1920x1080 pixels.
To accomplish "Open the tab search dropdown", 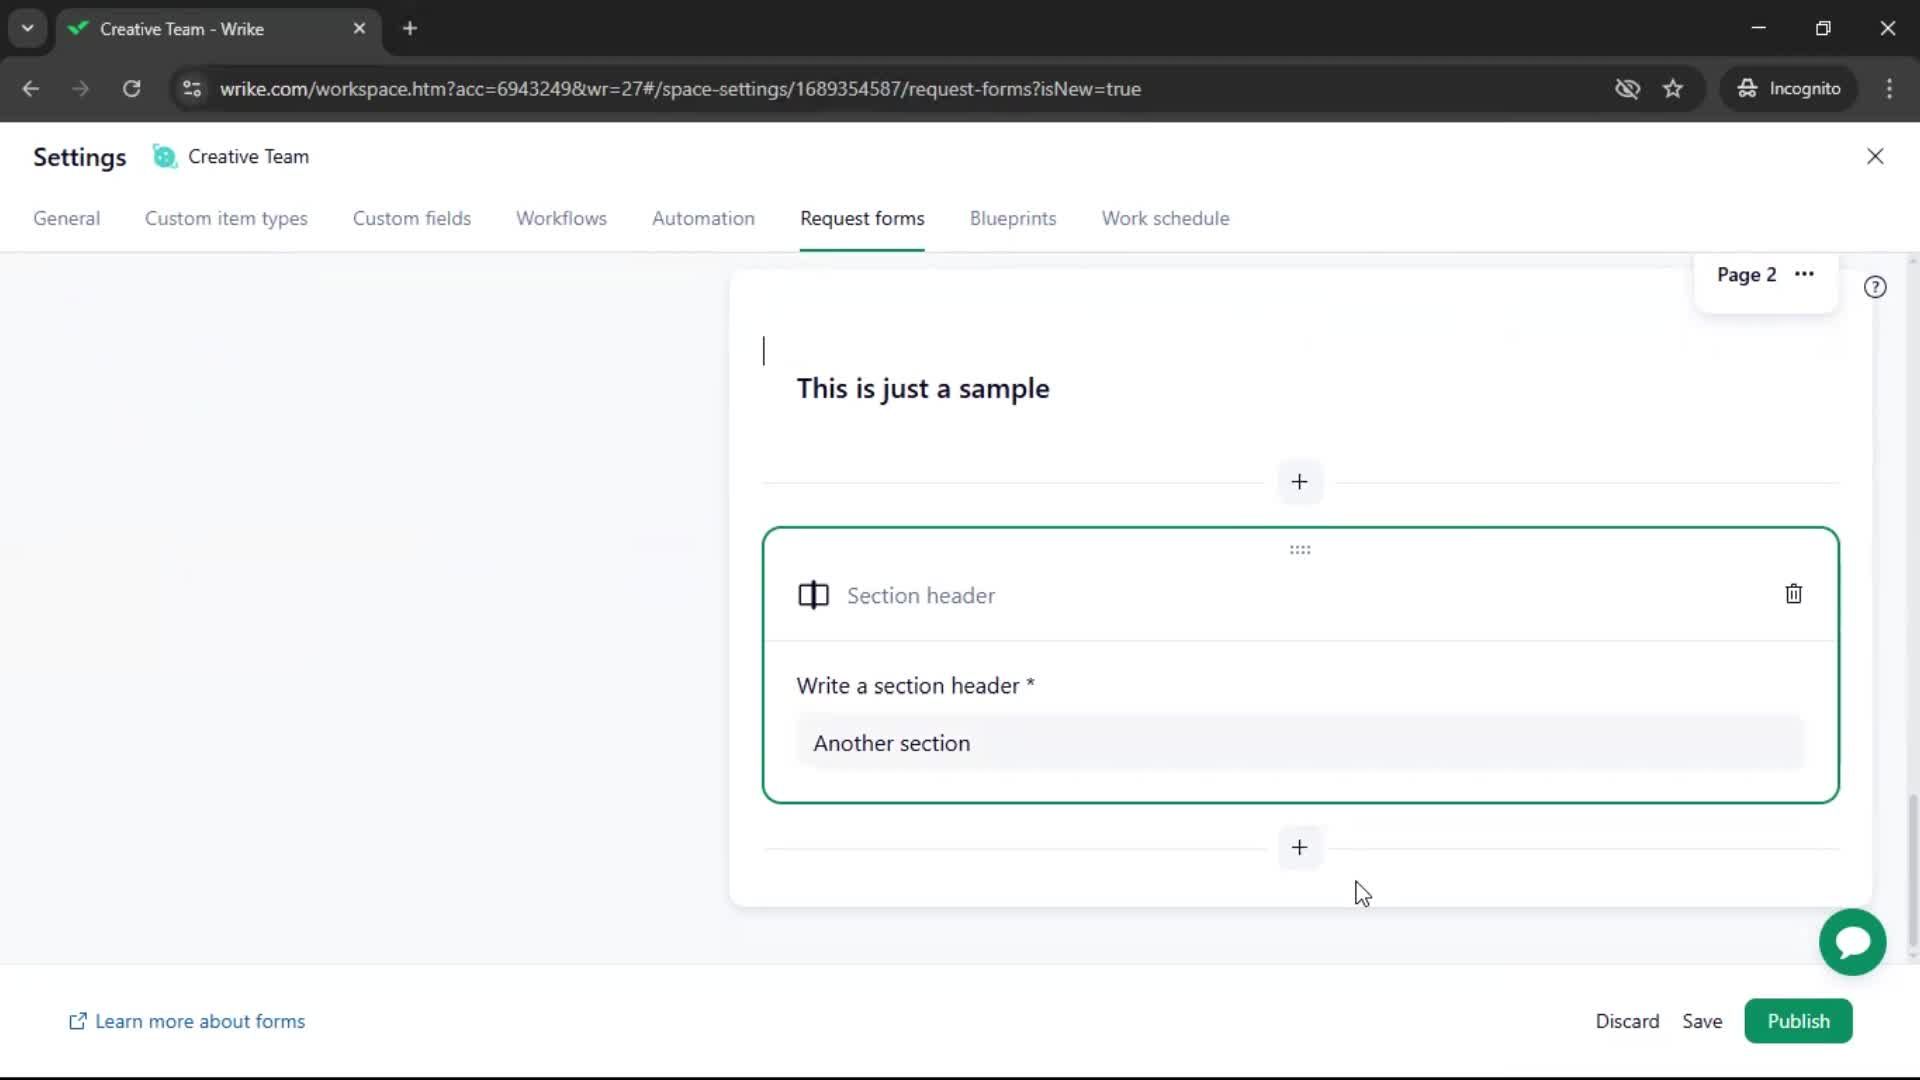I will click(27, 28).
